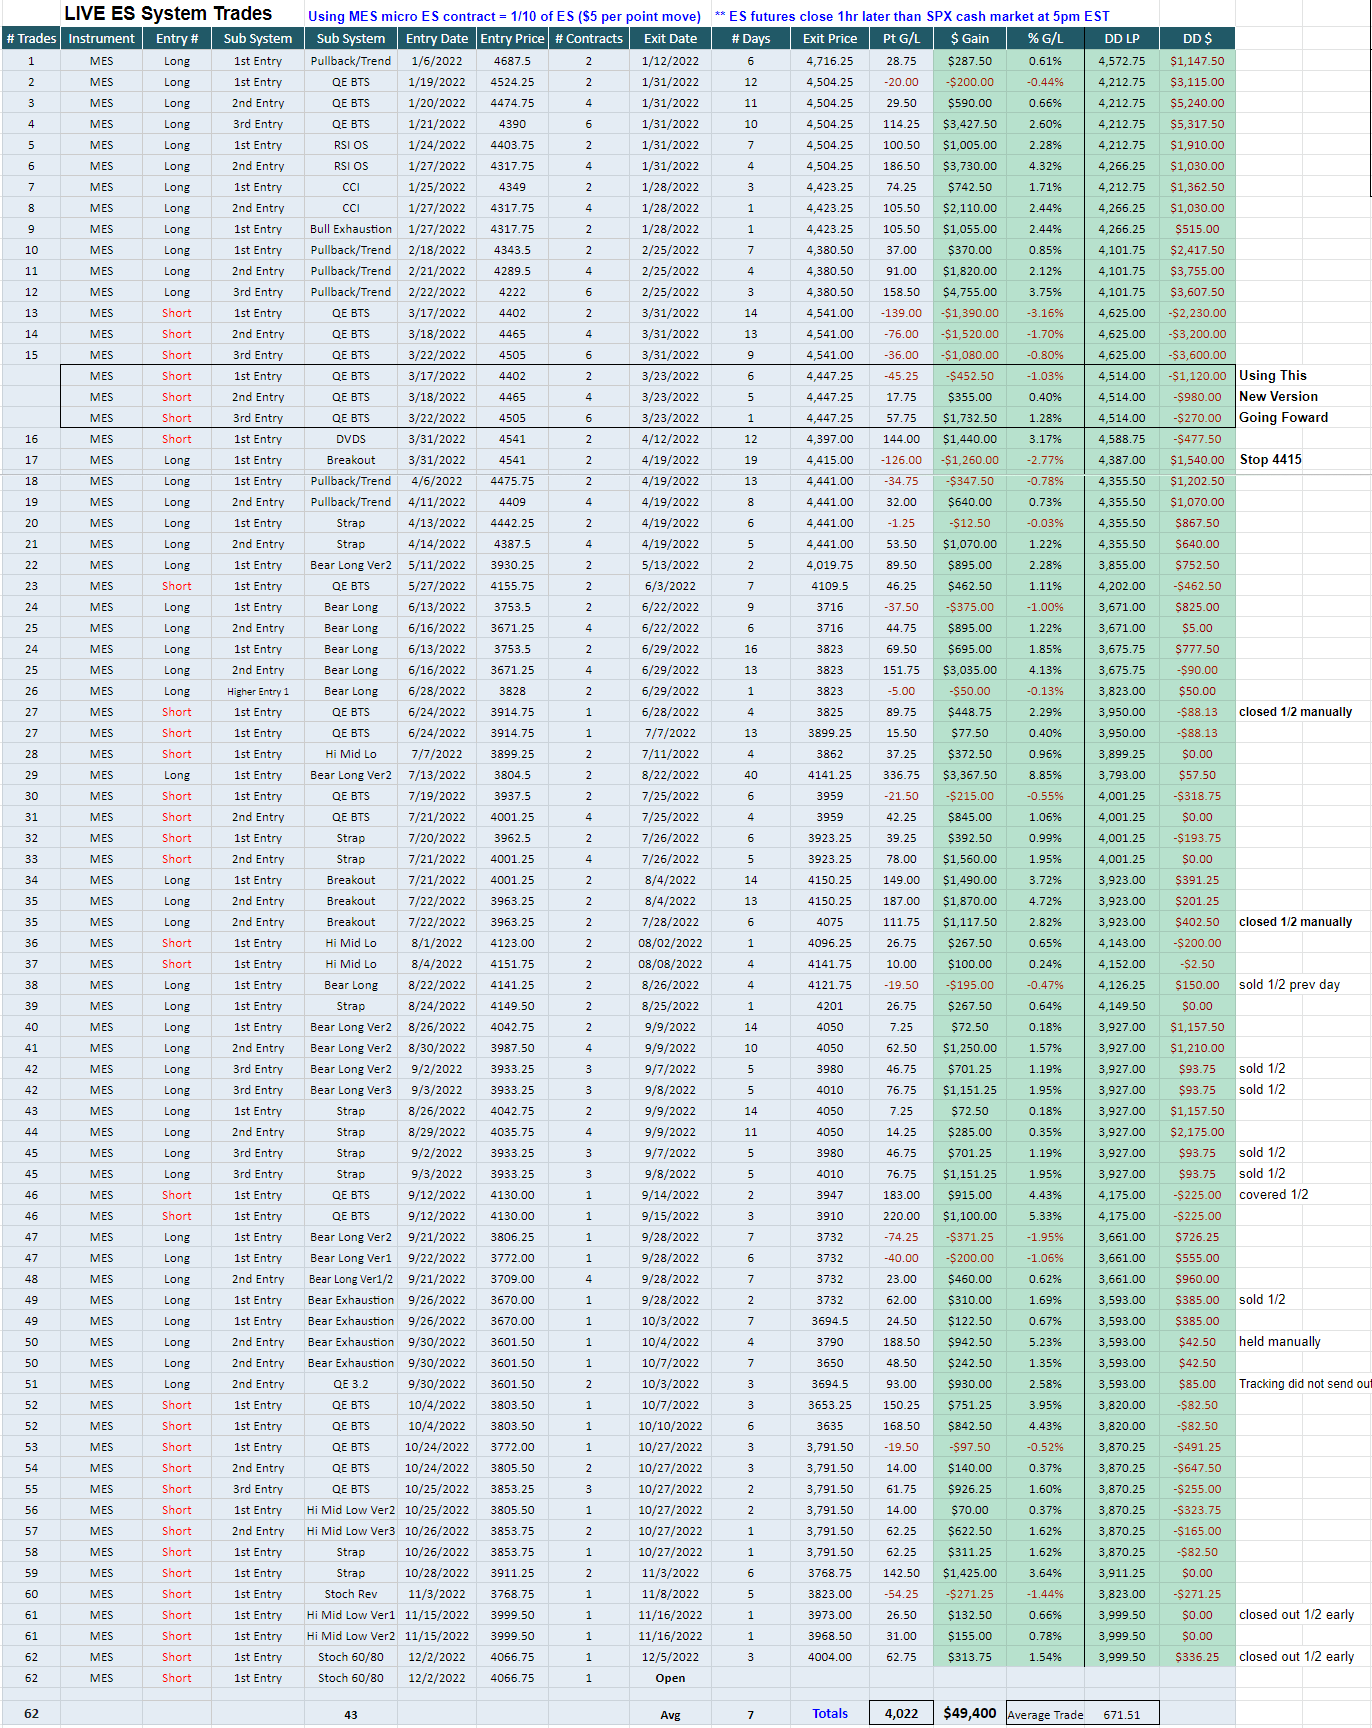Select the '-$1,520.00' loss cell

(969, 334)
